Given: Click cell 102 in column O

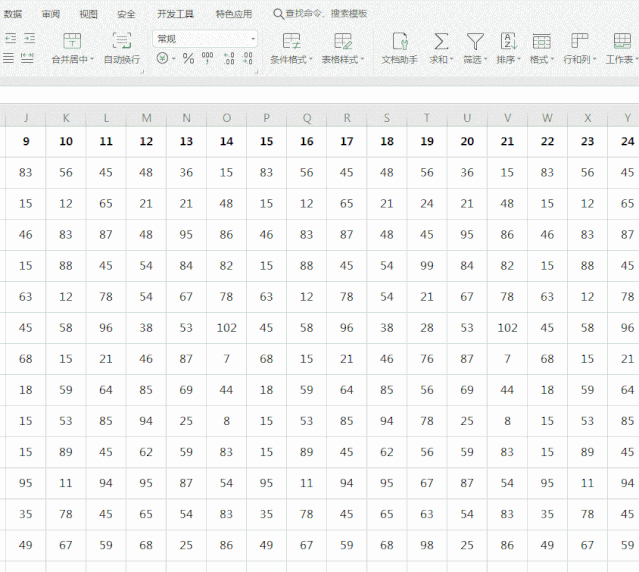Looking at the screenshot, I should 227,328.
